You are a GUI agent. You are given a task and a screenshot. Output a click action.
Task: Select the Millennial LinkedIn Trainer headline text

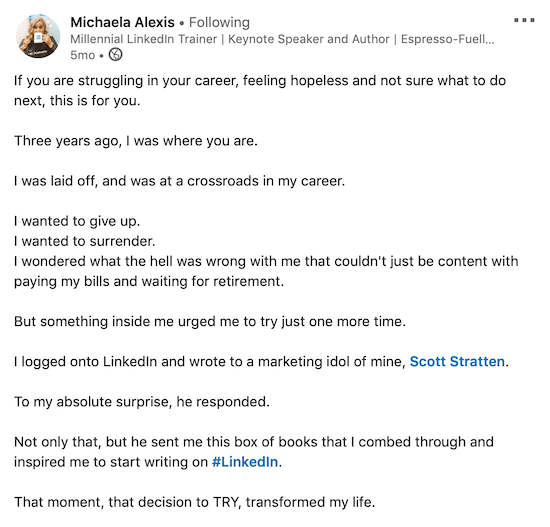(144, 39)
